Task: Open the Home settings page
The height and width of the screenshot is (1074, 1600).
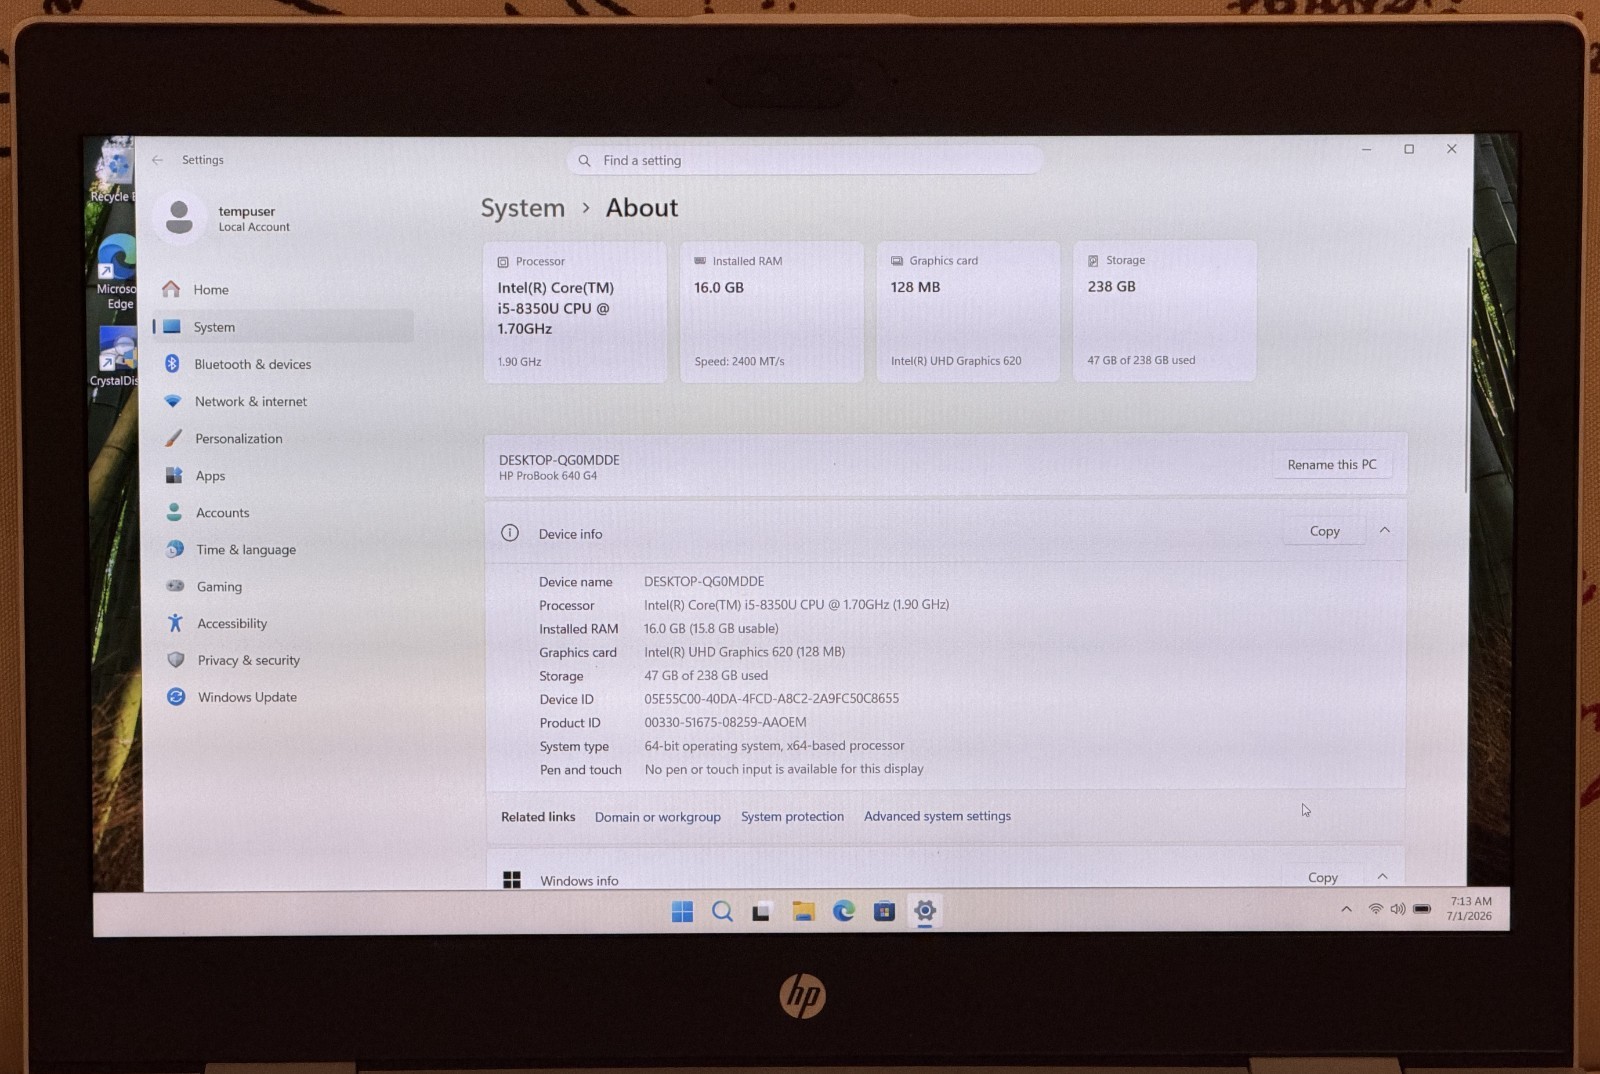Action: point(283,290)
